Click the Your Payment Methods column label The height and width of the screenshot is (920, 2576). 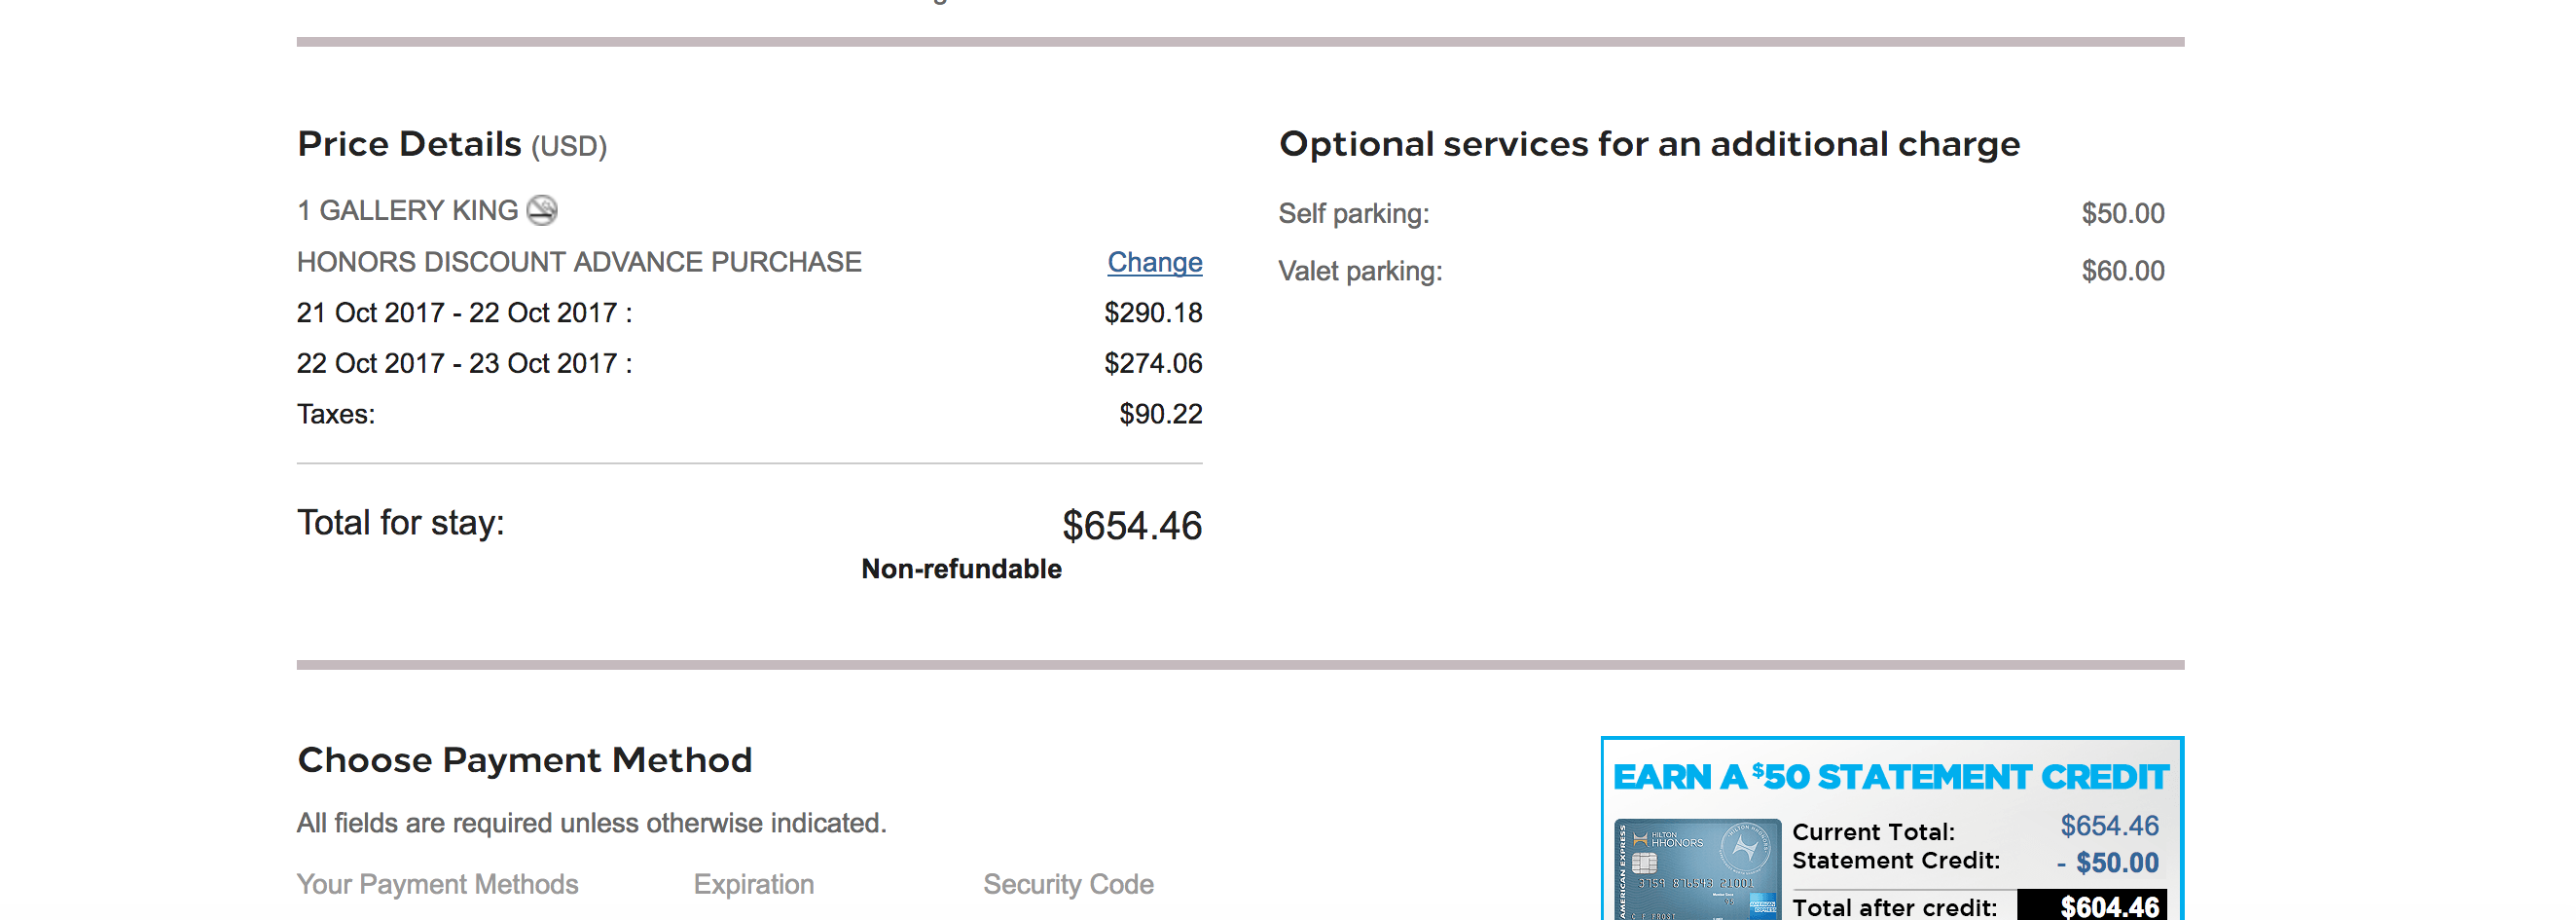pyautogui.click(x=437, y=884)
